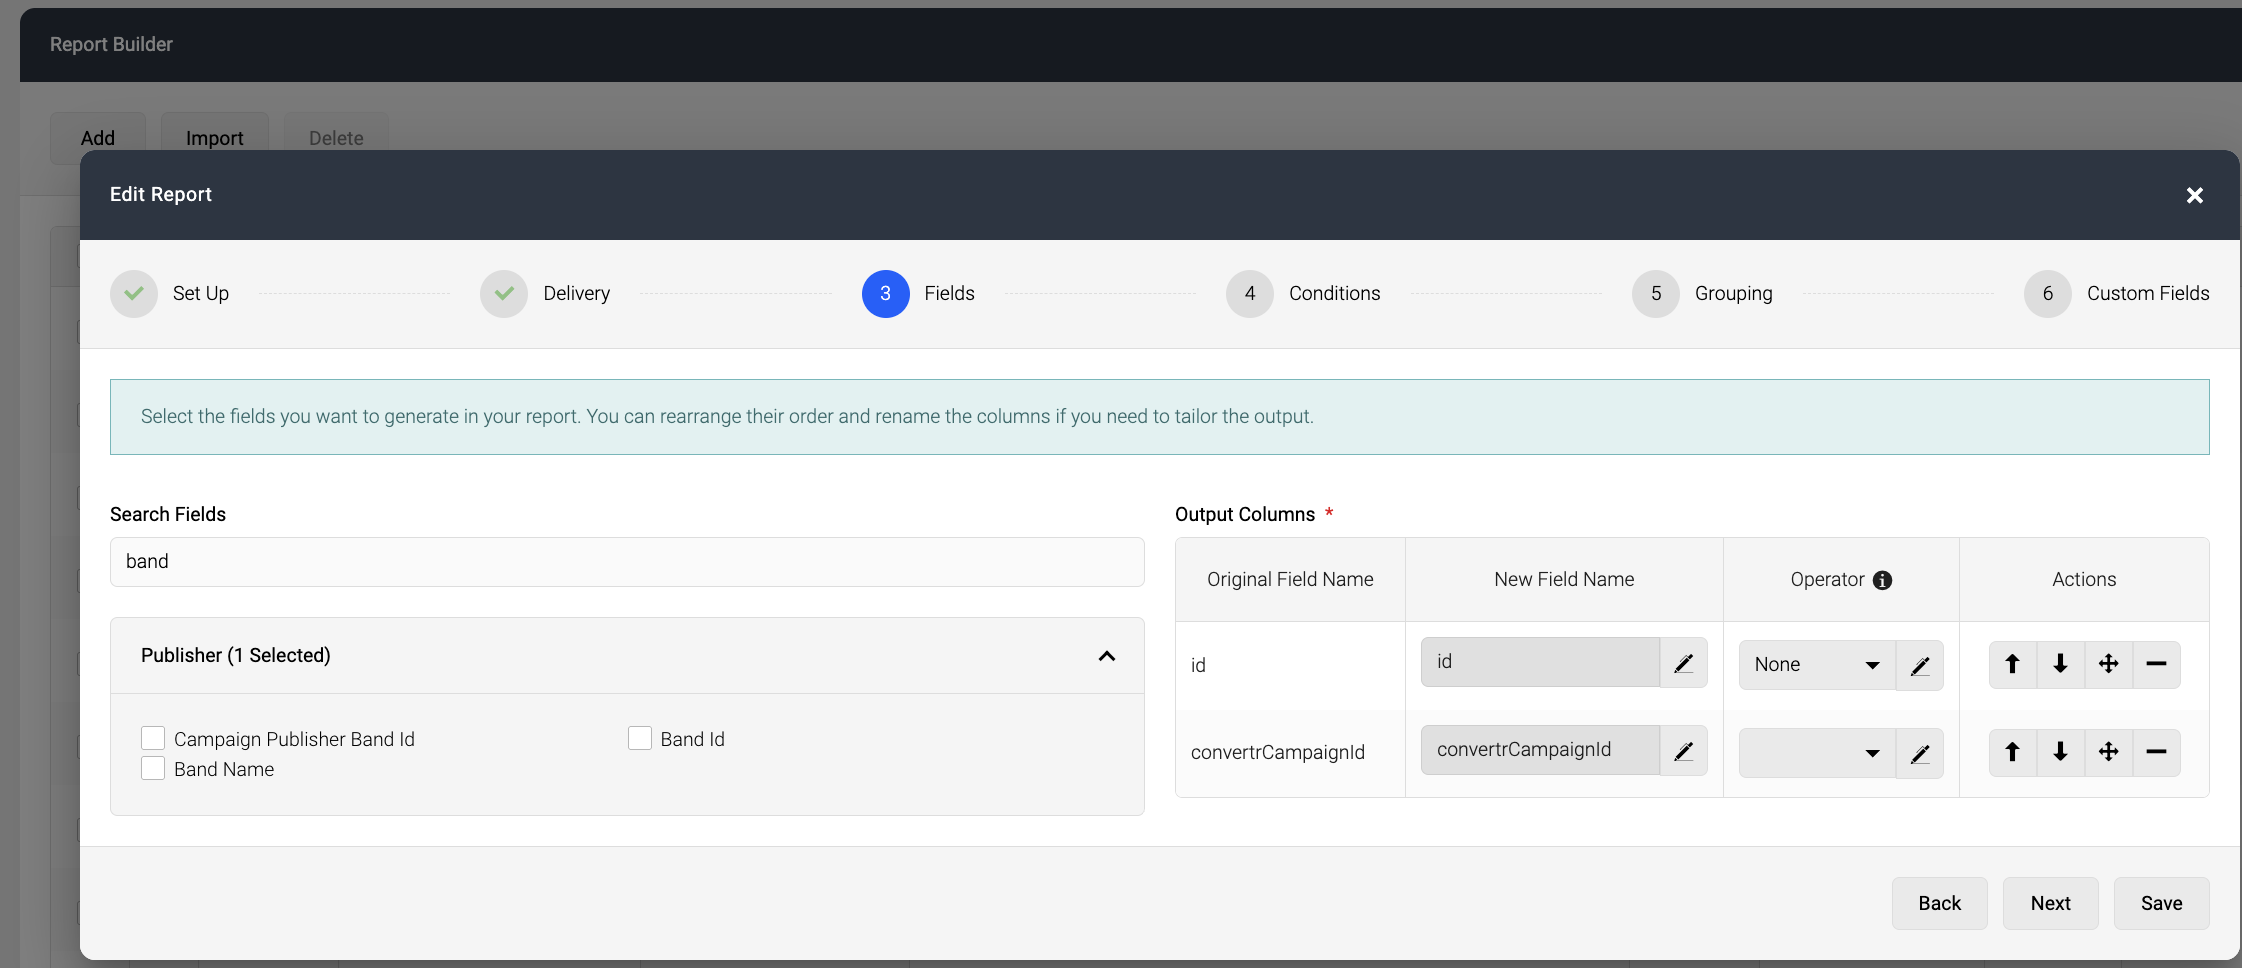Move id column up
Viewport: 2242px width, 968px height.
2012,664
